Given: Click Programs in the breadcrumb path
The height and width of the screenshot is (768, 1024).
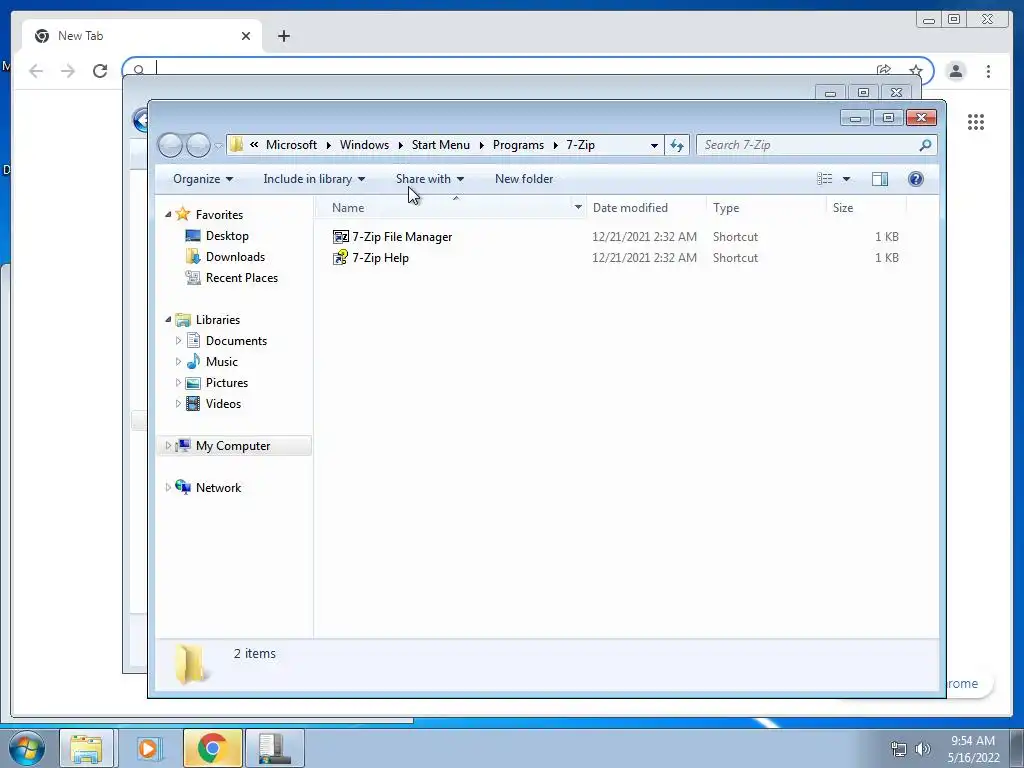Looking at the screenshot, I should [x=518, y=145].
